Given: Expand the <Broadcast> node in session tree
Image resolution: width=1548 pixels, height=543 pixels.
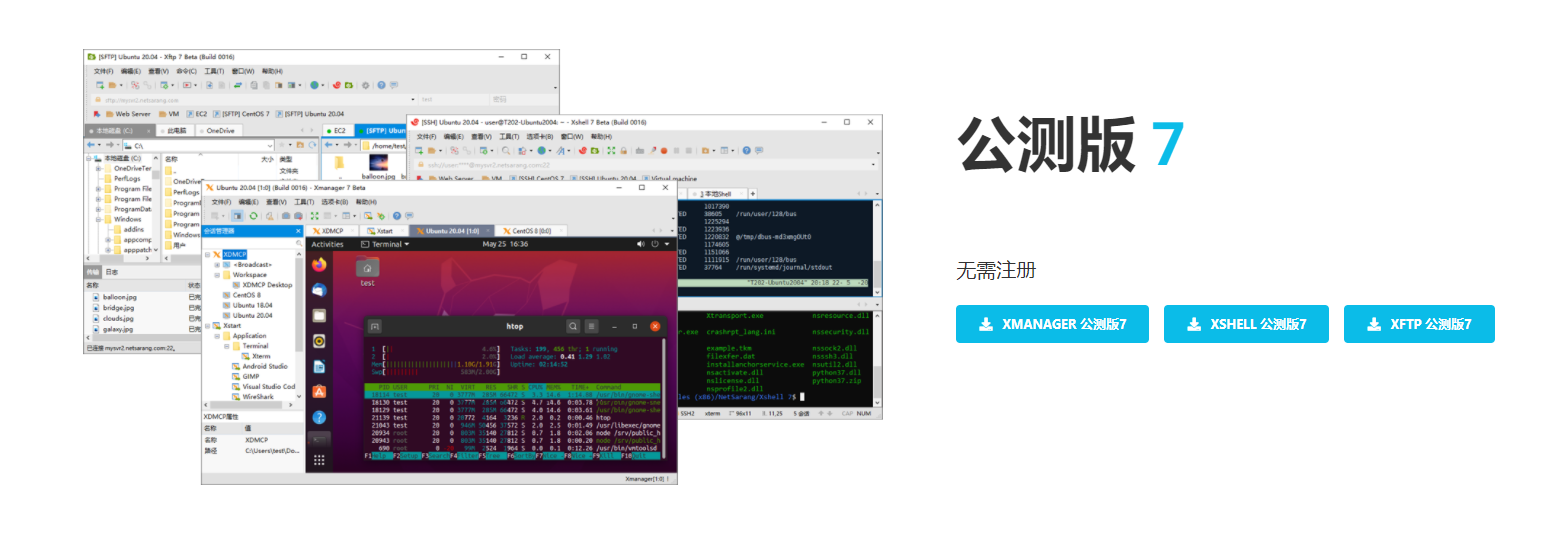Looking at the screenshot, I should tap(217, 265).
